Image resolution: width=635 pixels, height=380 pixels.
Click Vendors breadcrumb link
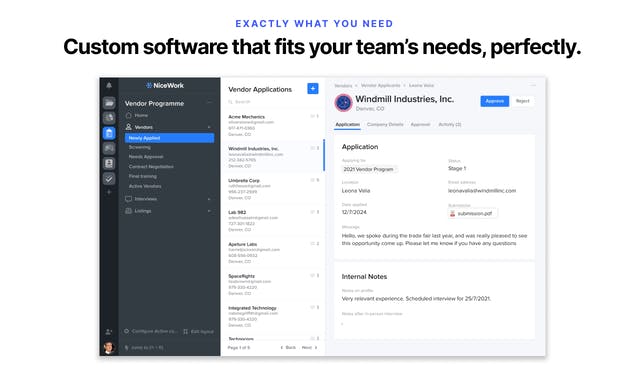click(343, 85)
